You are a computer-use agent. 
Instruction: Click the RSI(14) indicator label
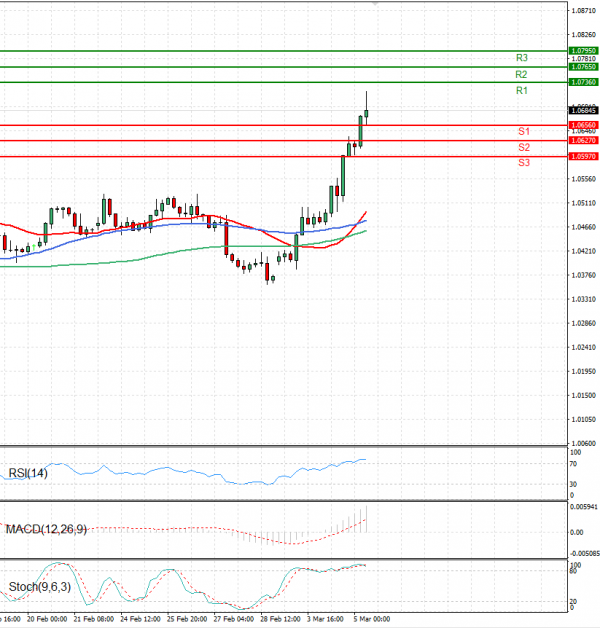point(28,473)
